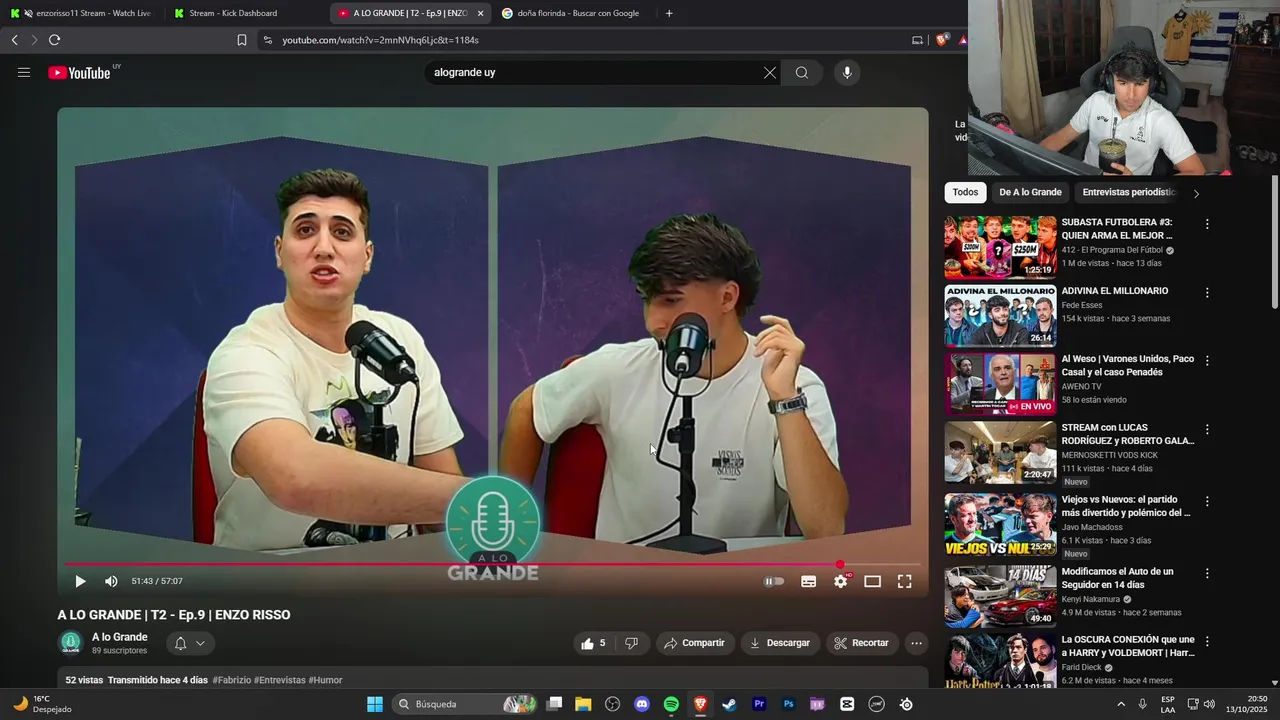Open File Explorer from the taskbar

pyautogui.click(x=583, y=704)
